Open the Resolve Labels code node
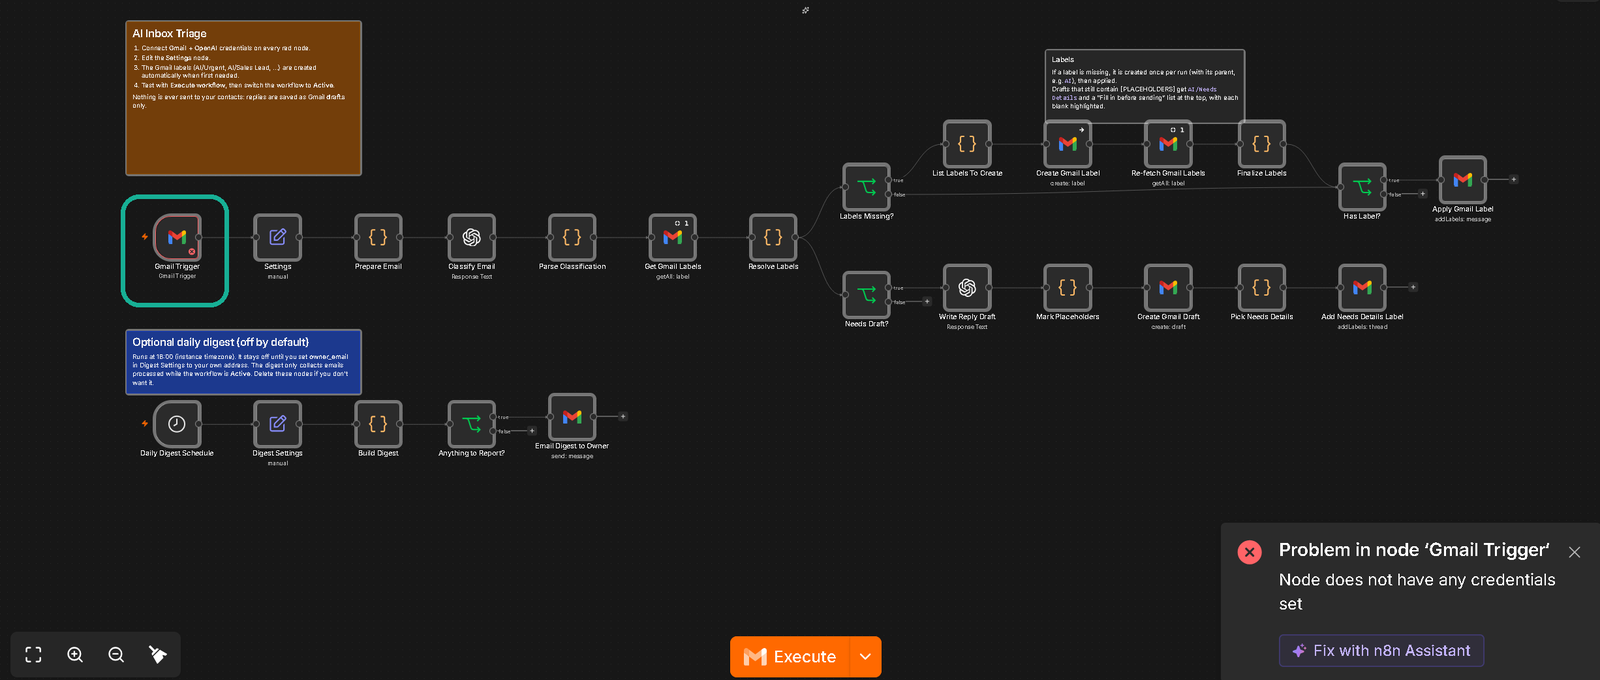This screenshot has width=1600, height=680. coord(773,238)
